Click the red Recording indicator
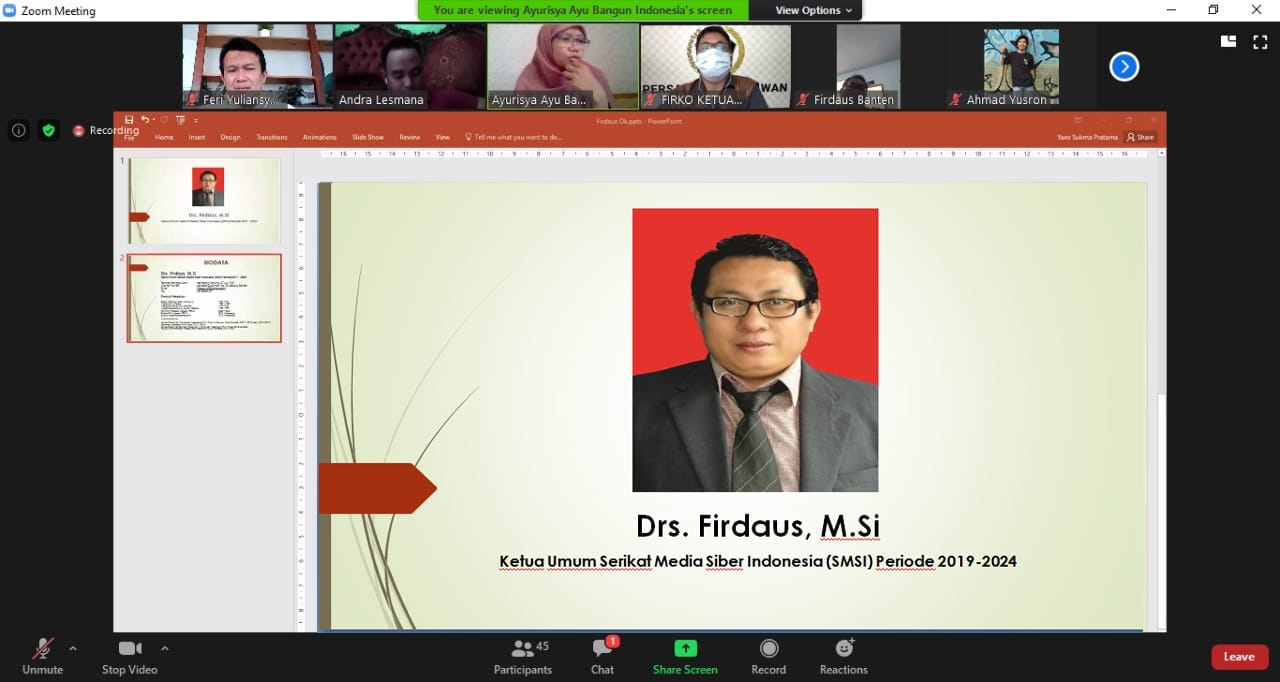 [105, 131]
